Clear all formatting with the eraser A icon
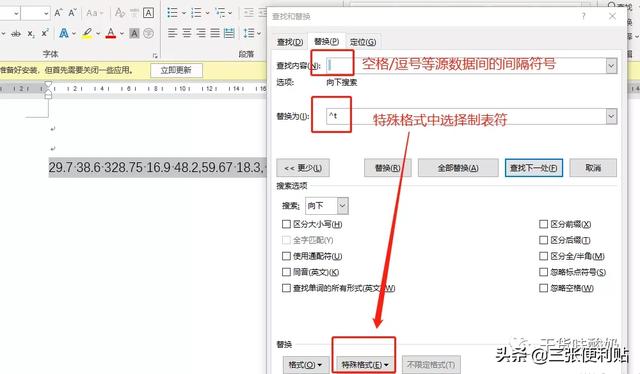This screenshot has height=374, width=640. pyautogui.click(x=120, y=13)
